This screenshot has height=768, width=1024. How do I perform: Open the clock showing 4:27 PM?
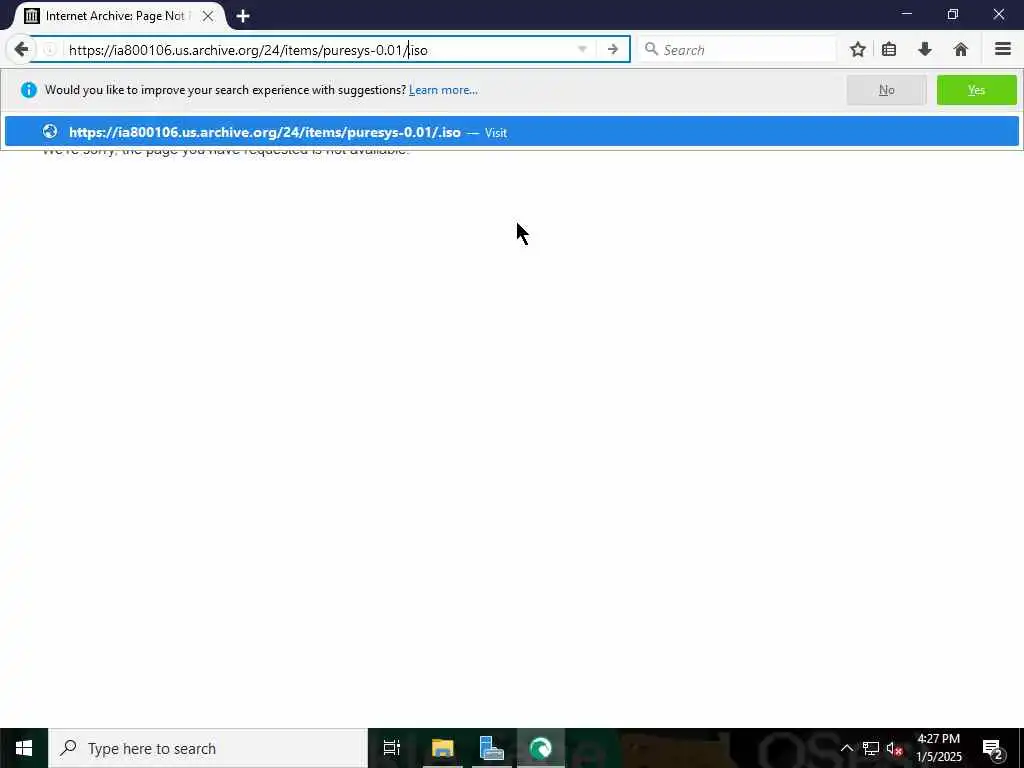pos(939,748)
